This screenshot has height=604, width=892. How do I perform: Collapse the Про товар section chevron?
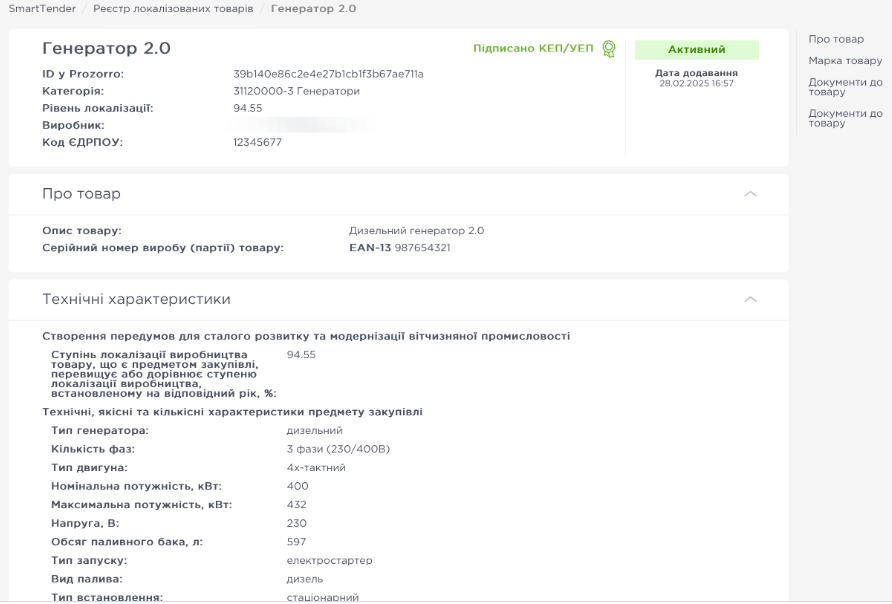point(751,193)
